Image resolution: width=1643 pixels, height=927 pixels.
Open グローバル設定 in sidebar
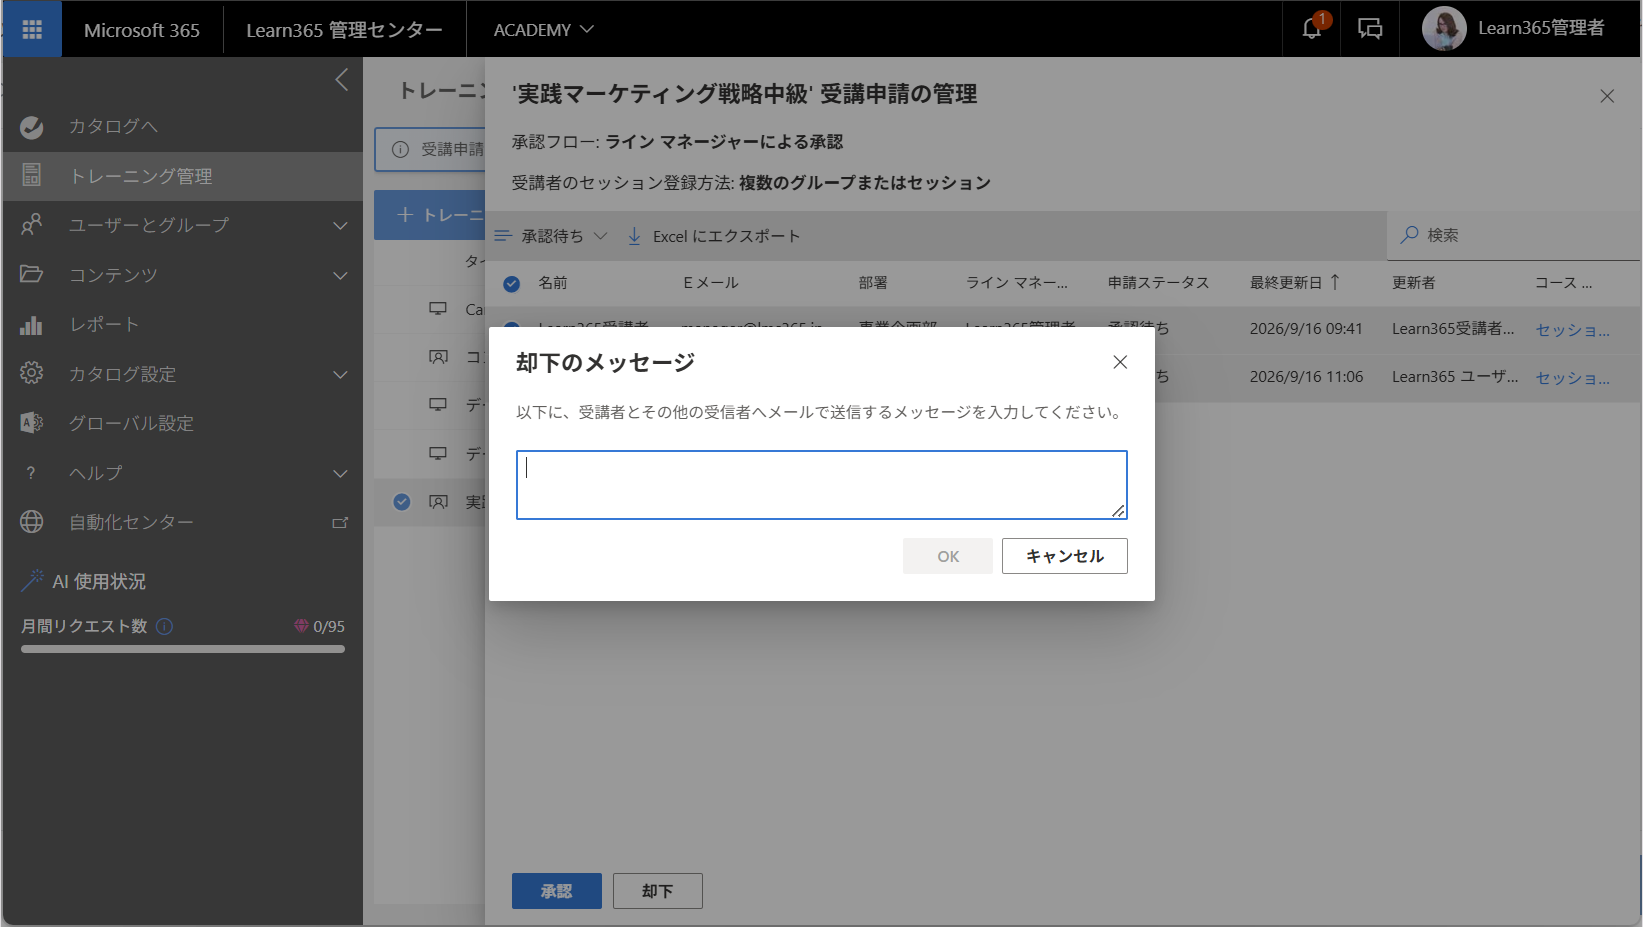[182, 423]
